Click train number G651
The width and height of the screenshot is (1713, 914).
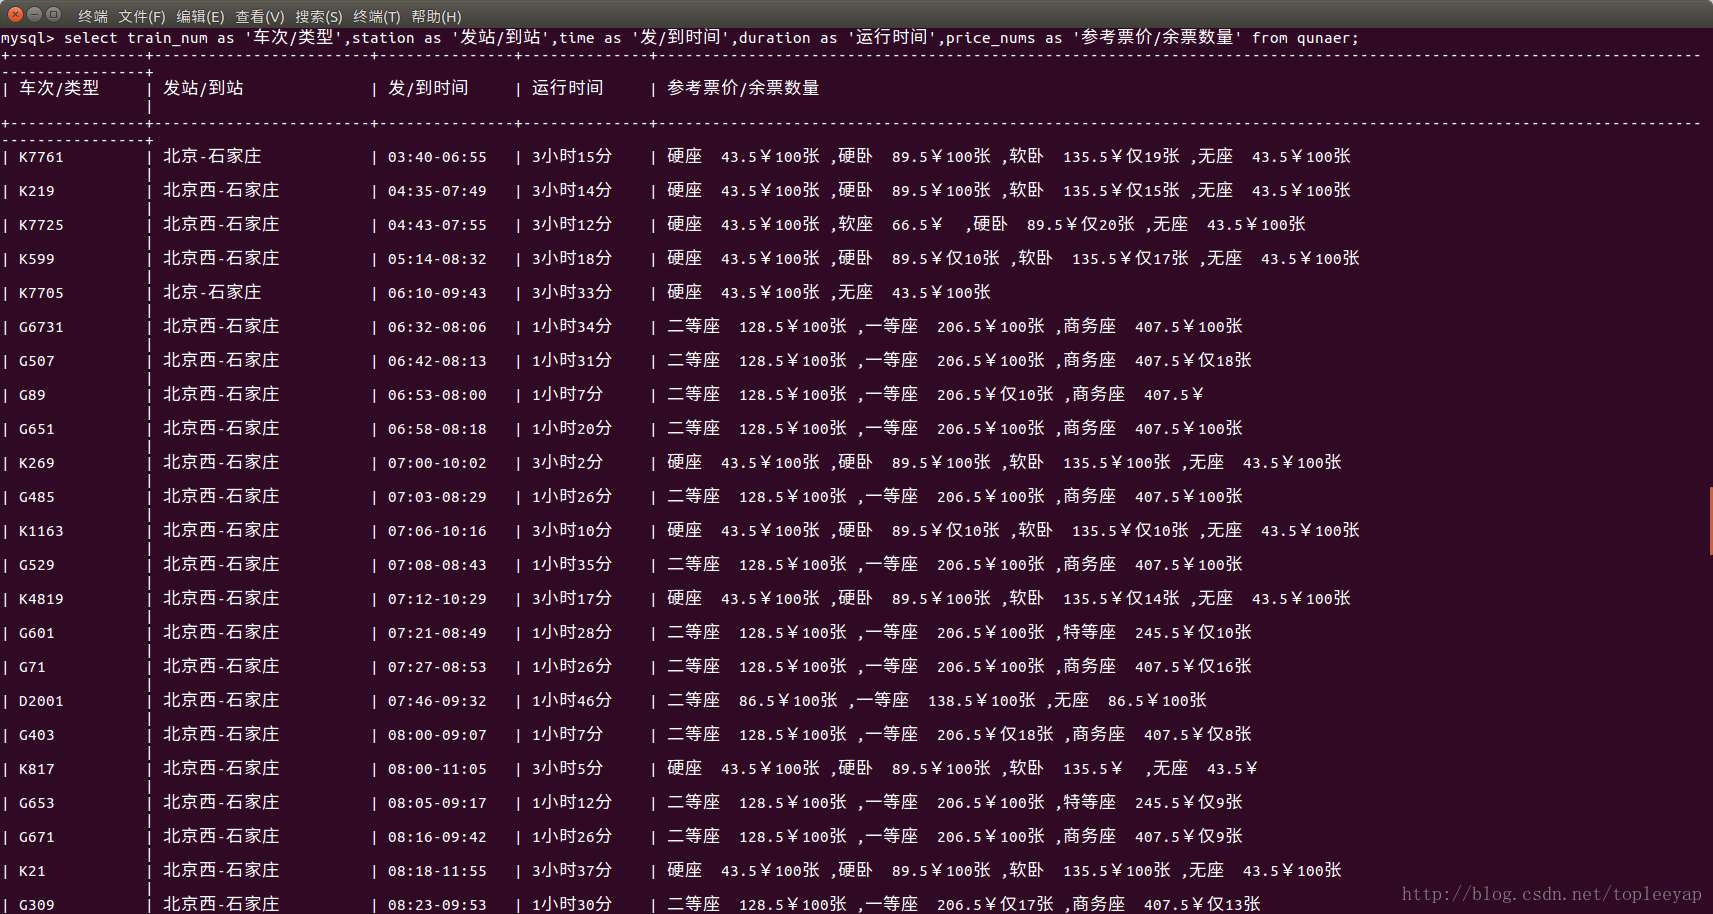tap(37, 429)
